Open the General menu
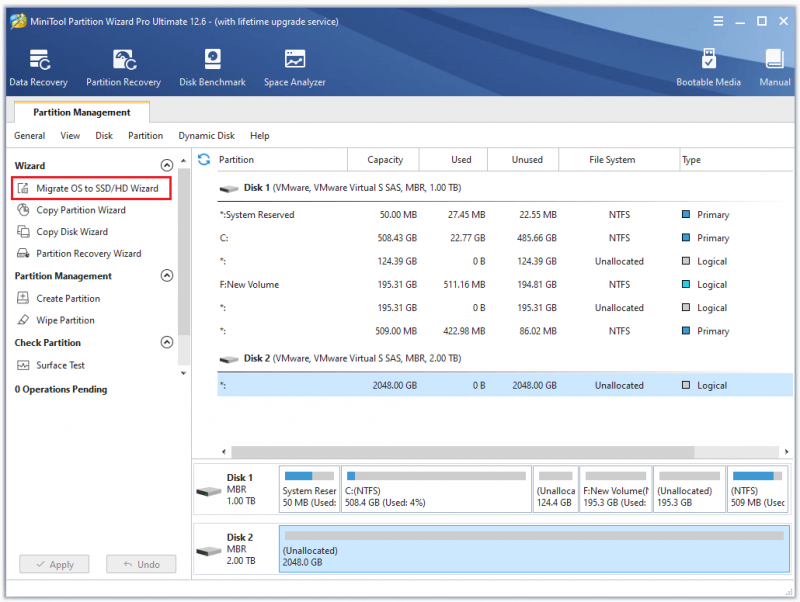 pyautogui.click(x=30, y=136)
